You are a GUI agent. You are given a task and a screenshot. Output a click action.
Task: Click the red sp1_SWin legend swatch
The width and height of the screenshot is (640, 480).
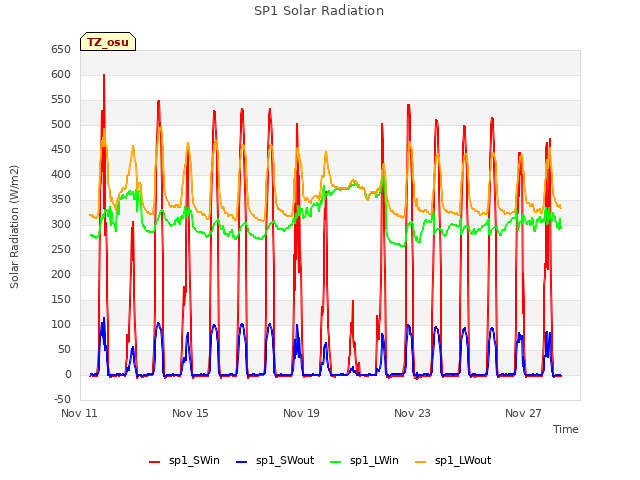click(155, 462)
